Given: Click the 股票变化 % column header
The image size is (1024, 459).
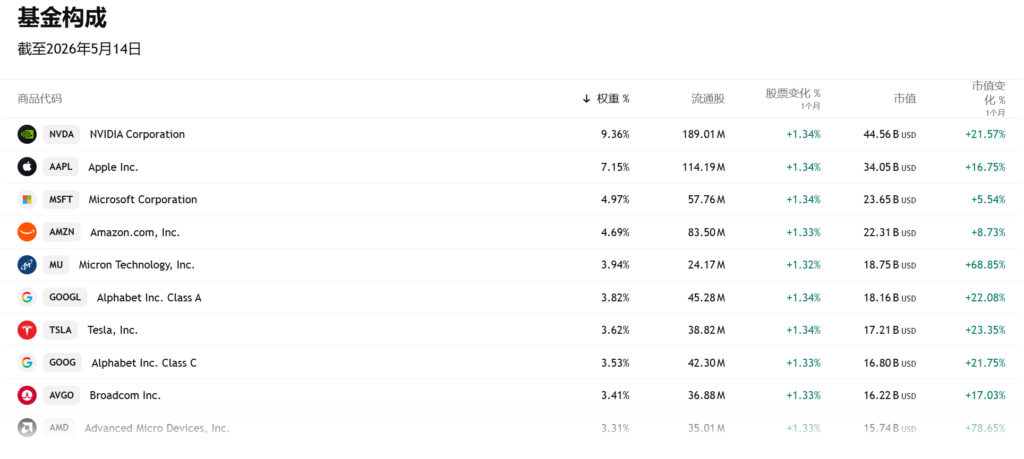Looking at the screenshot, I should point(793,96).
